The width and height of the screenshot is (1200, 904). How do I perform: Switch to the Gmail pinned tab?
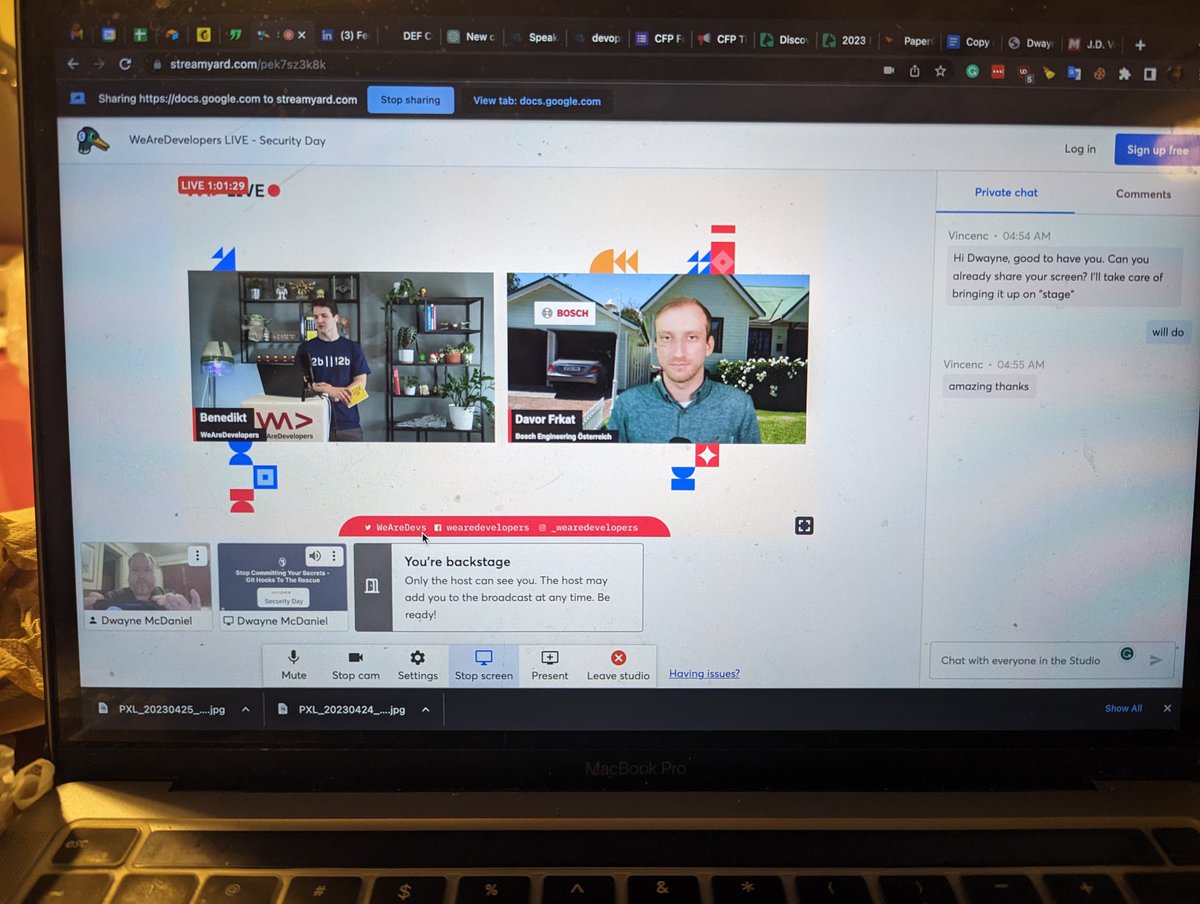(77, 35)
